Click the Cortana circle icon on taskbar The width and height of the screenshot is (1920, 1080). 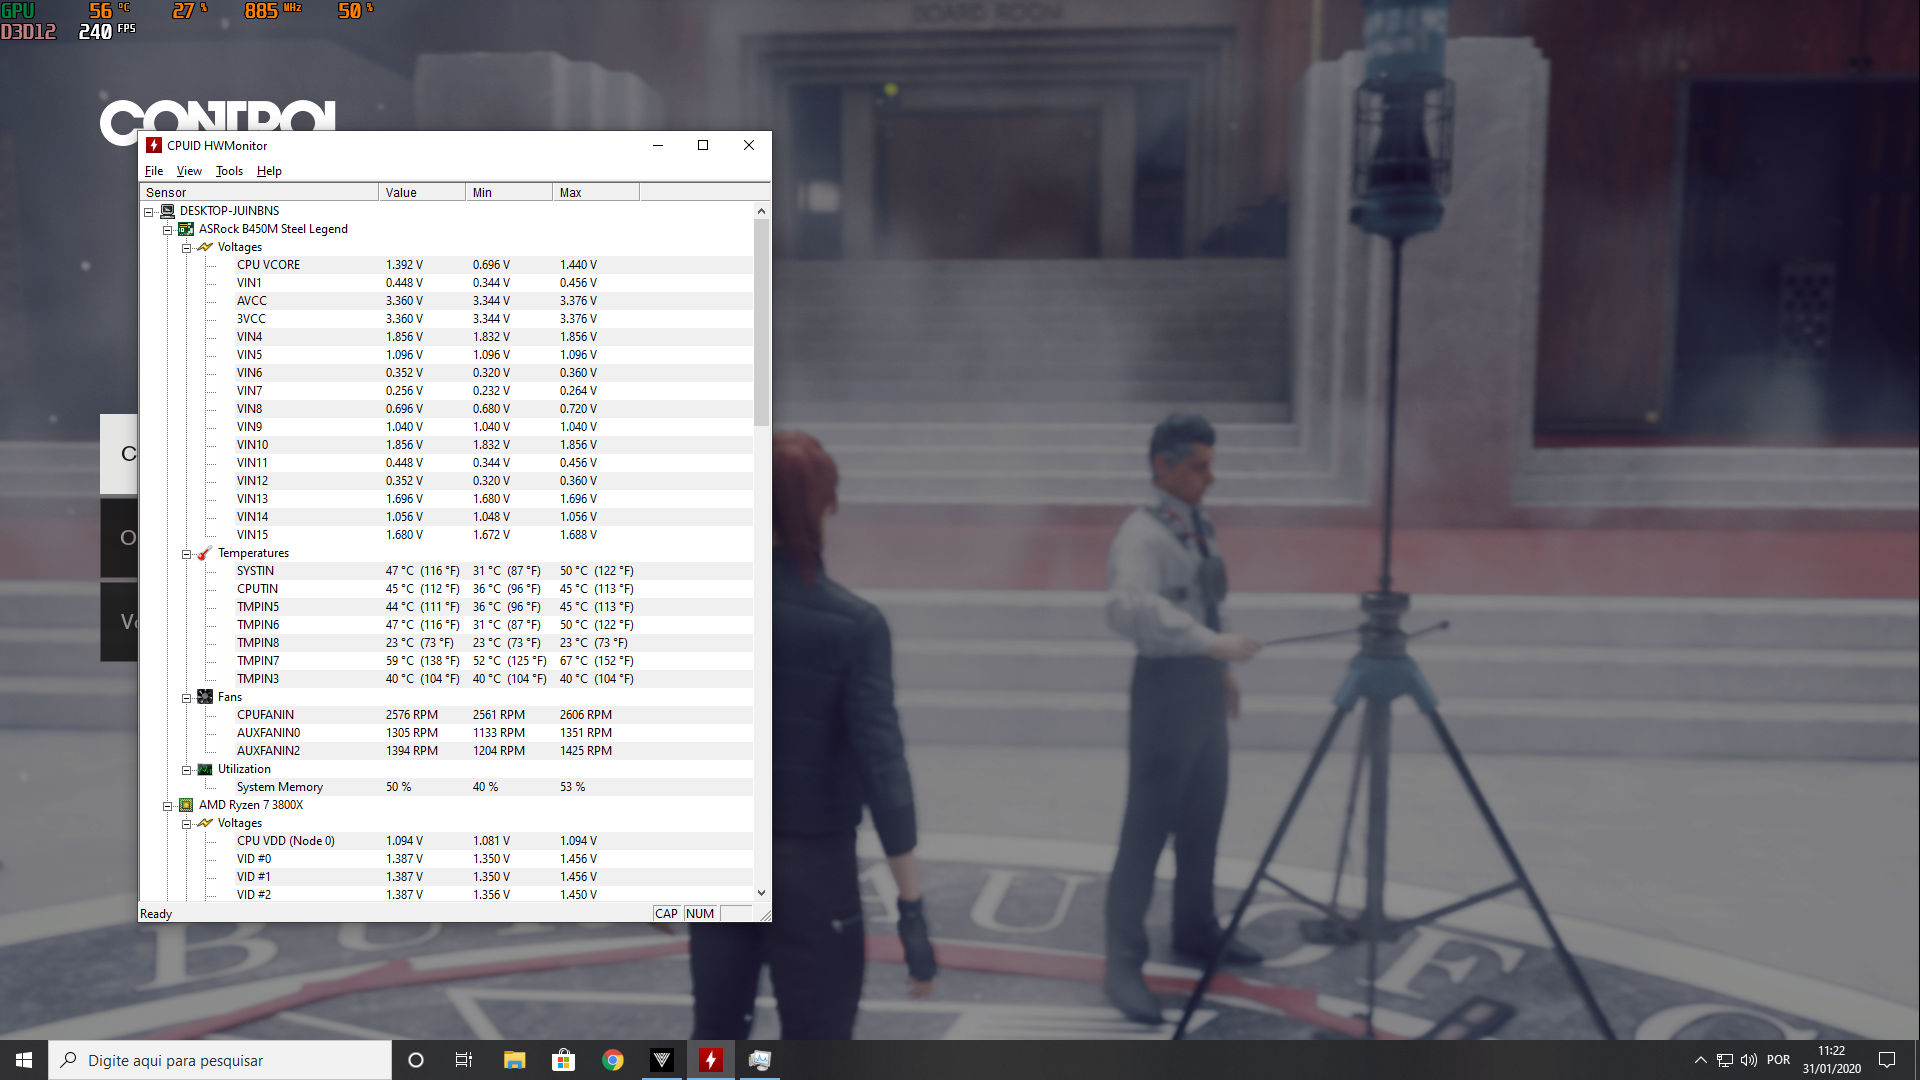pos(416,1060)
